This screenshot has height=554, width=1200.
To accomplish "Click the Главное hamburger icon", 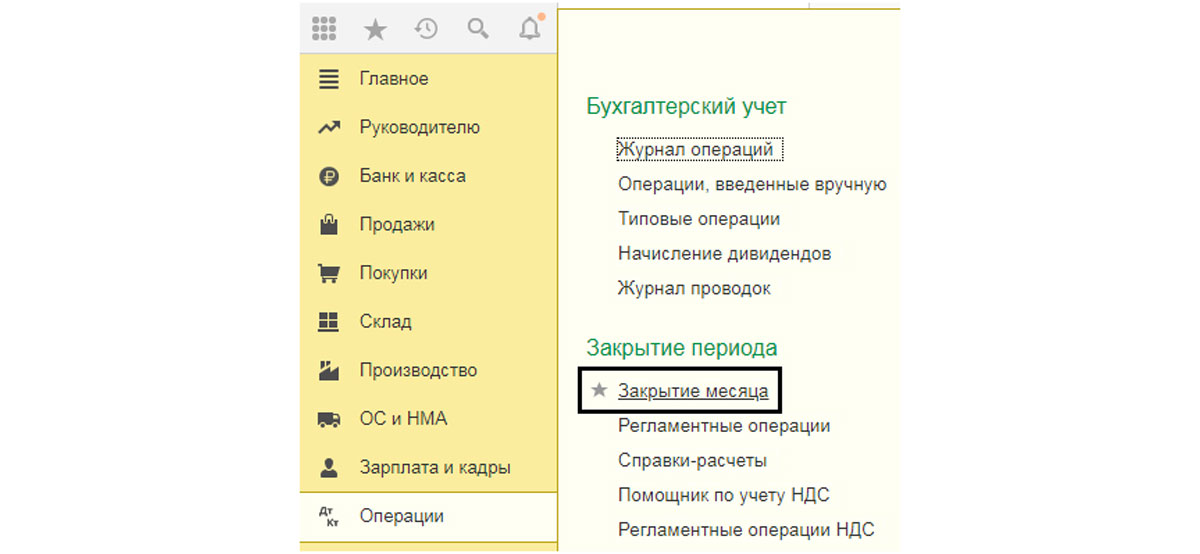I will coord(328,79).
